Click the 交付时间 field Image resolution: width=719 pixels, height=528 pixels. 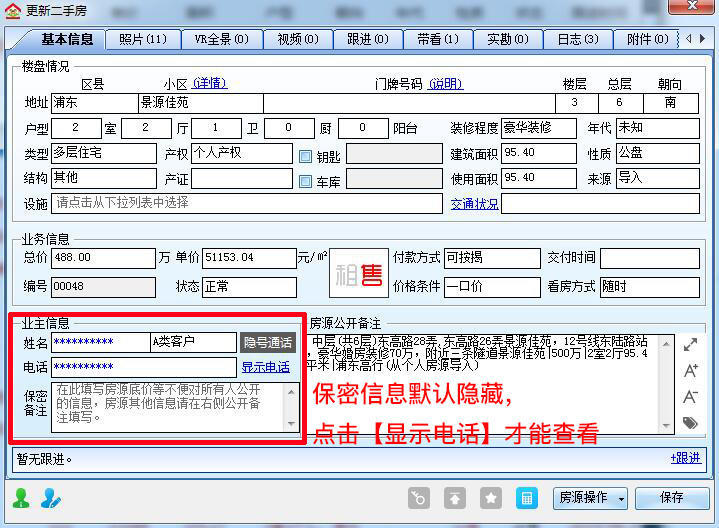(650, 258)
